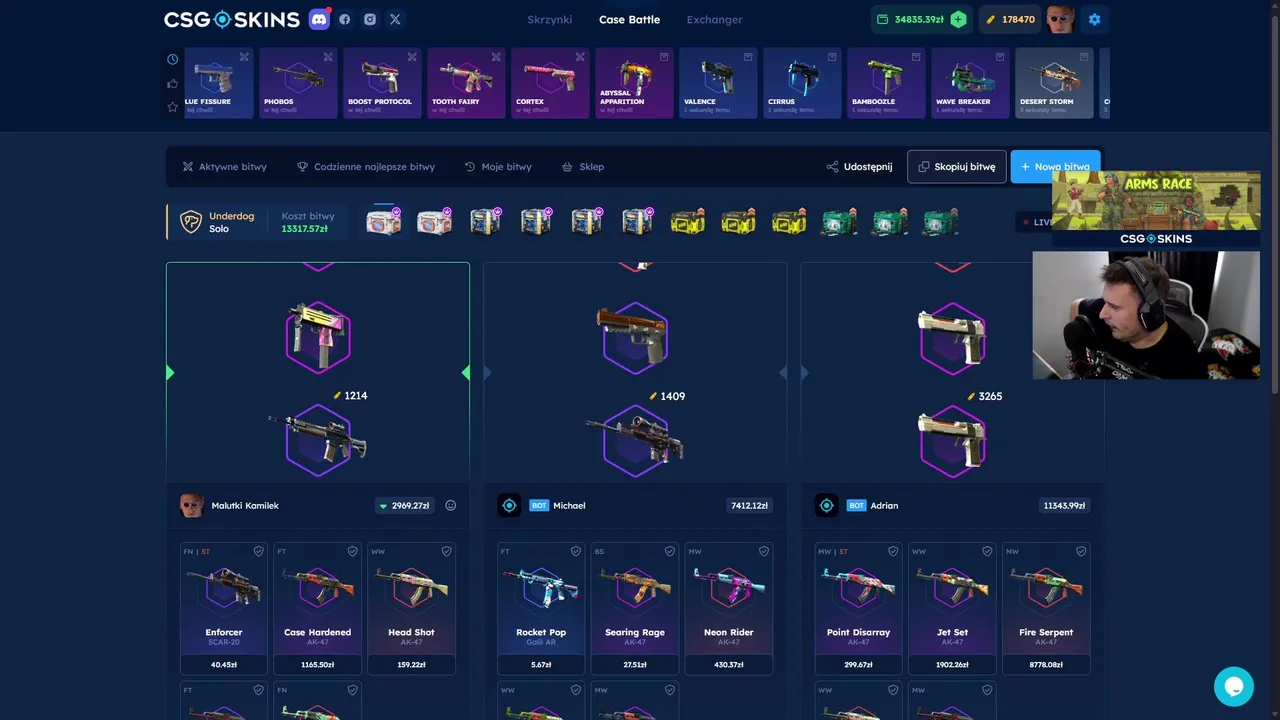Click Michael's total 7412.12zł
The image size is (1280, 720).
pyautogui.click(x=750, y=506)
